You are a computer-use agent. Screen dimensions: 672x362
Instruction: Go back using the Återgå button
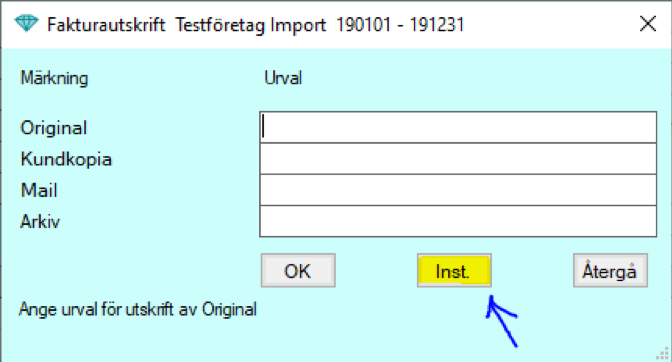pyautogui.click(x=610, y=271)
